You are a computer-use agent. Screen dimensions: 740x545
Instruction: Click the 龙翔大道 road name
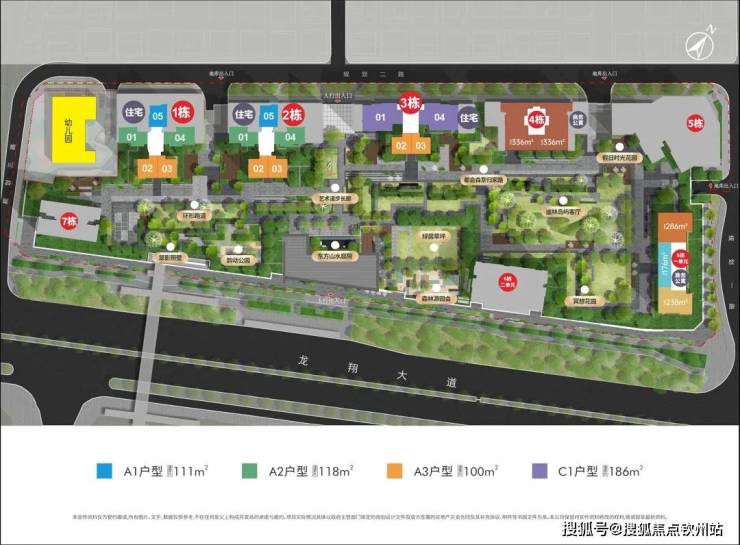click(x=378, y=371)
